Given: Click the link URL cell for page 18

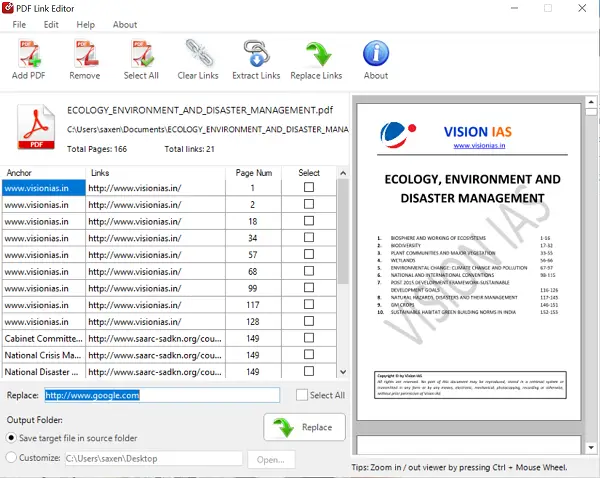Looking at the screenshot, I should pos(155,221).
